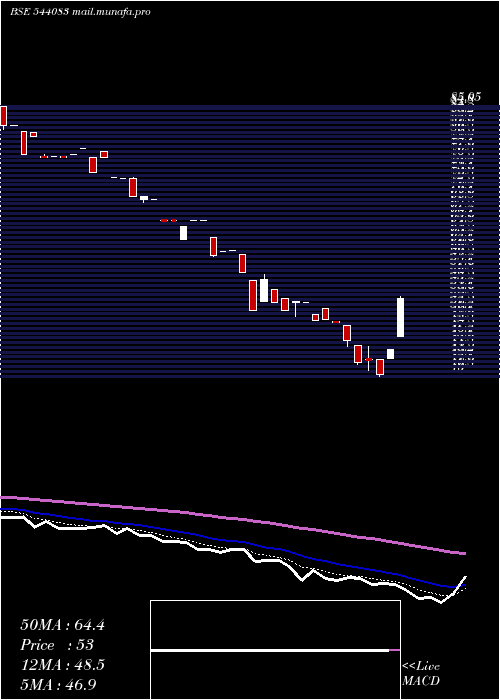500x700 pixels.
Task: Click the 'BSE 544088 mail.munafa.pro' title text
Action: click(80, 12)
